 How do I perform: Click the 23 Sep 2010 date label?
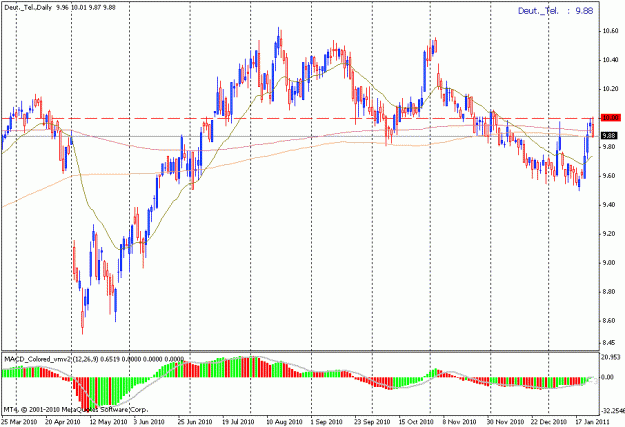372,422
